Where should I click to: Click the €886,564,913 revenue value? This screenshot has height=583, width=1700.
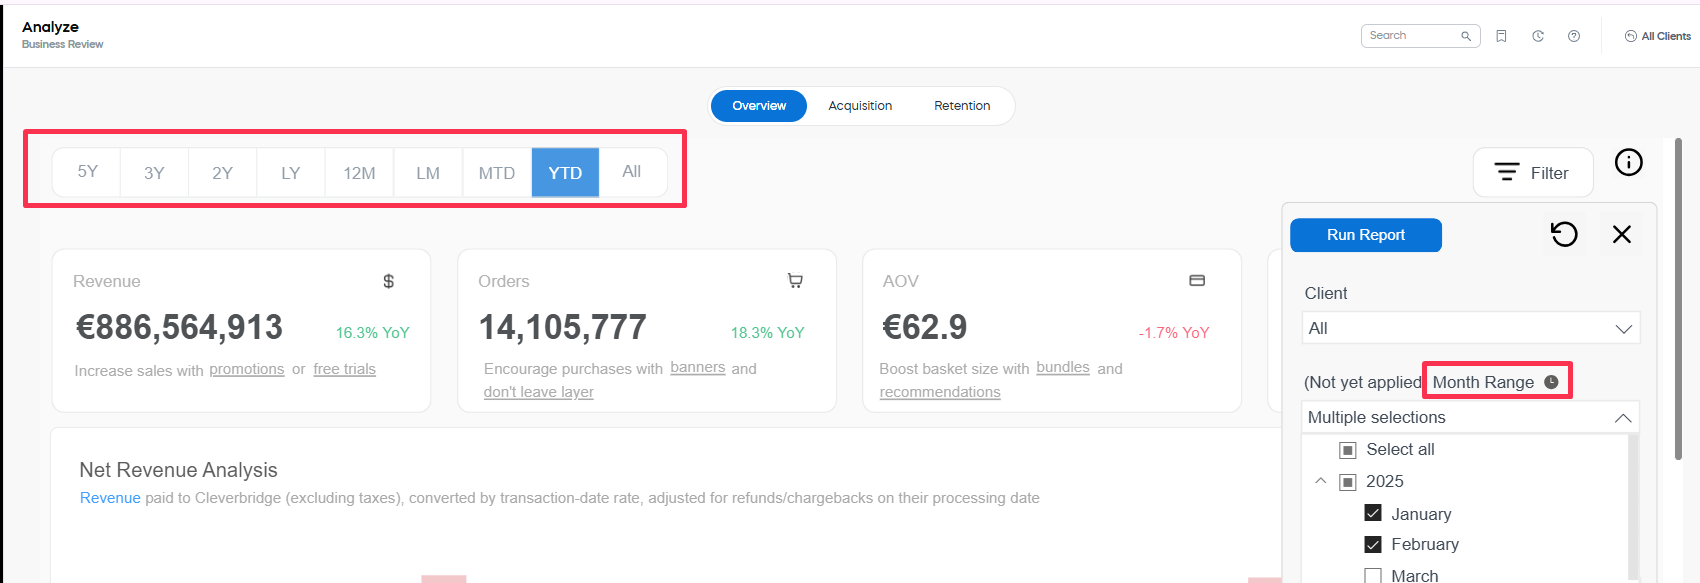point(180,327)
